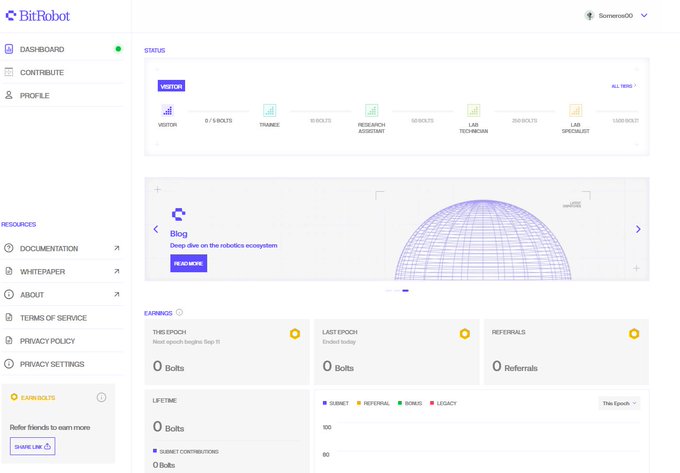
Task: Click the Profile person icon
Action: click(x=9, y=95)
